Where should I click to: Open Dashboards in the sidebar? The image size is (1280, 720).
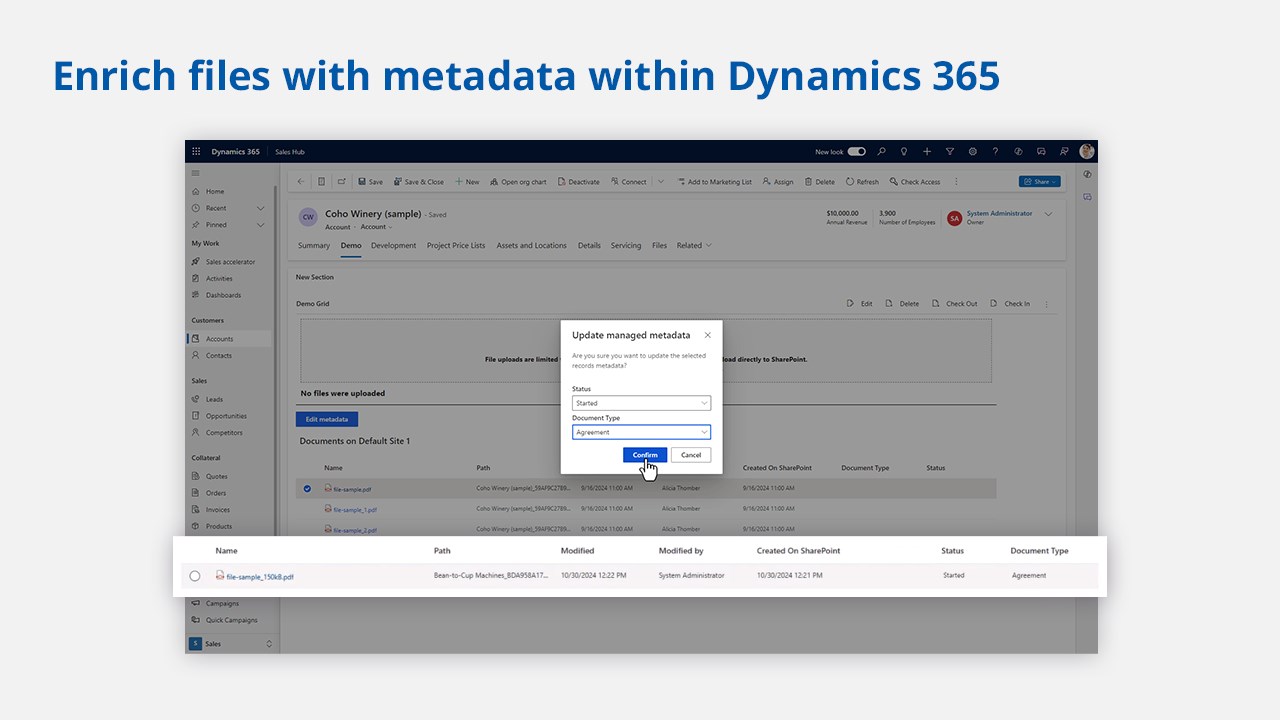223,295
